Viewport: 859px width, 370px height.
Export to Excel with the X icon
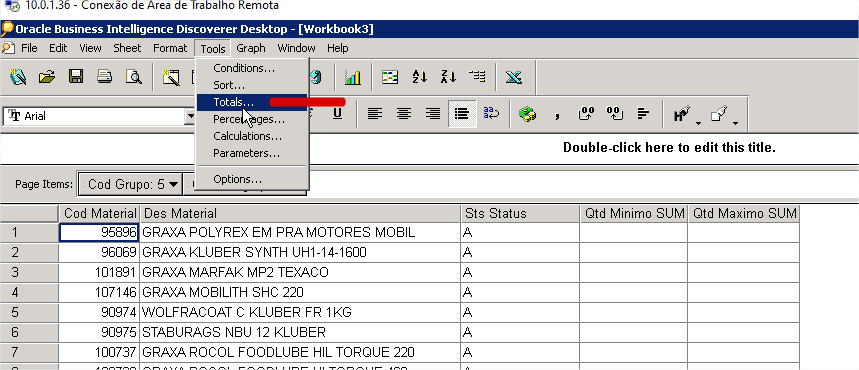(x=514, y=77)
